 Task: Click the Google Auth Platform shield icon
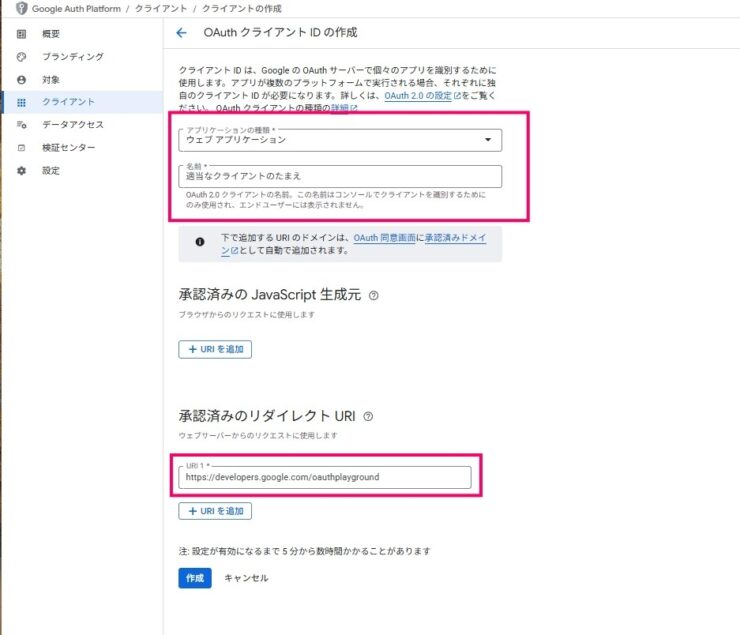pos(22,8)
